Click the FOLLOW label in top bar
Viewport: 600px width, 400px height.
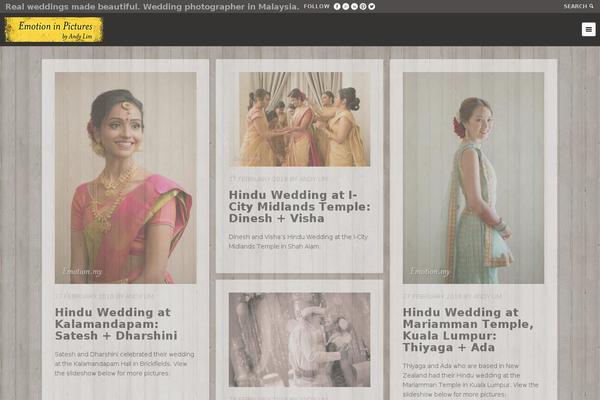pyautogui.click(x=316, y=6)
